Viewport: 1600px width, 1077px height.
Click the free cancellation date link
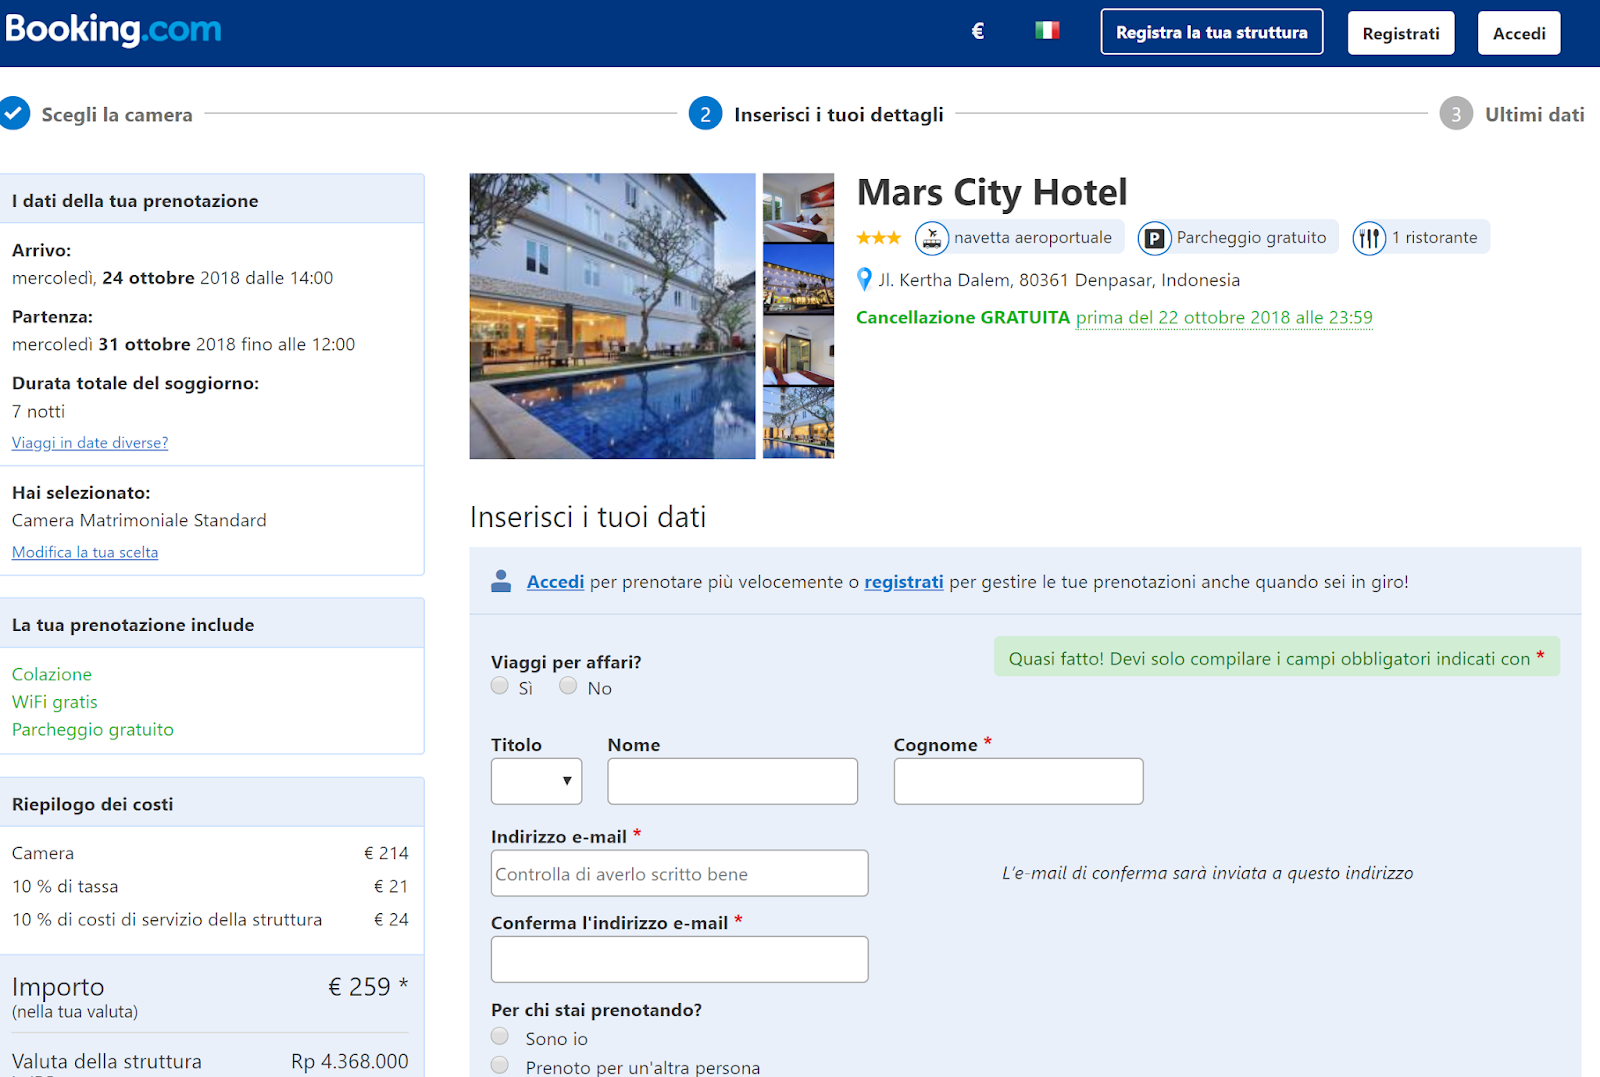tap(1224, 318)
